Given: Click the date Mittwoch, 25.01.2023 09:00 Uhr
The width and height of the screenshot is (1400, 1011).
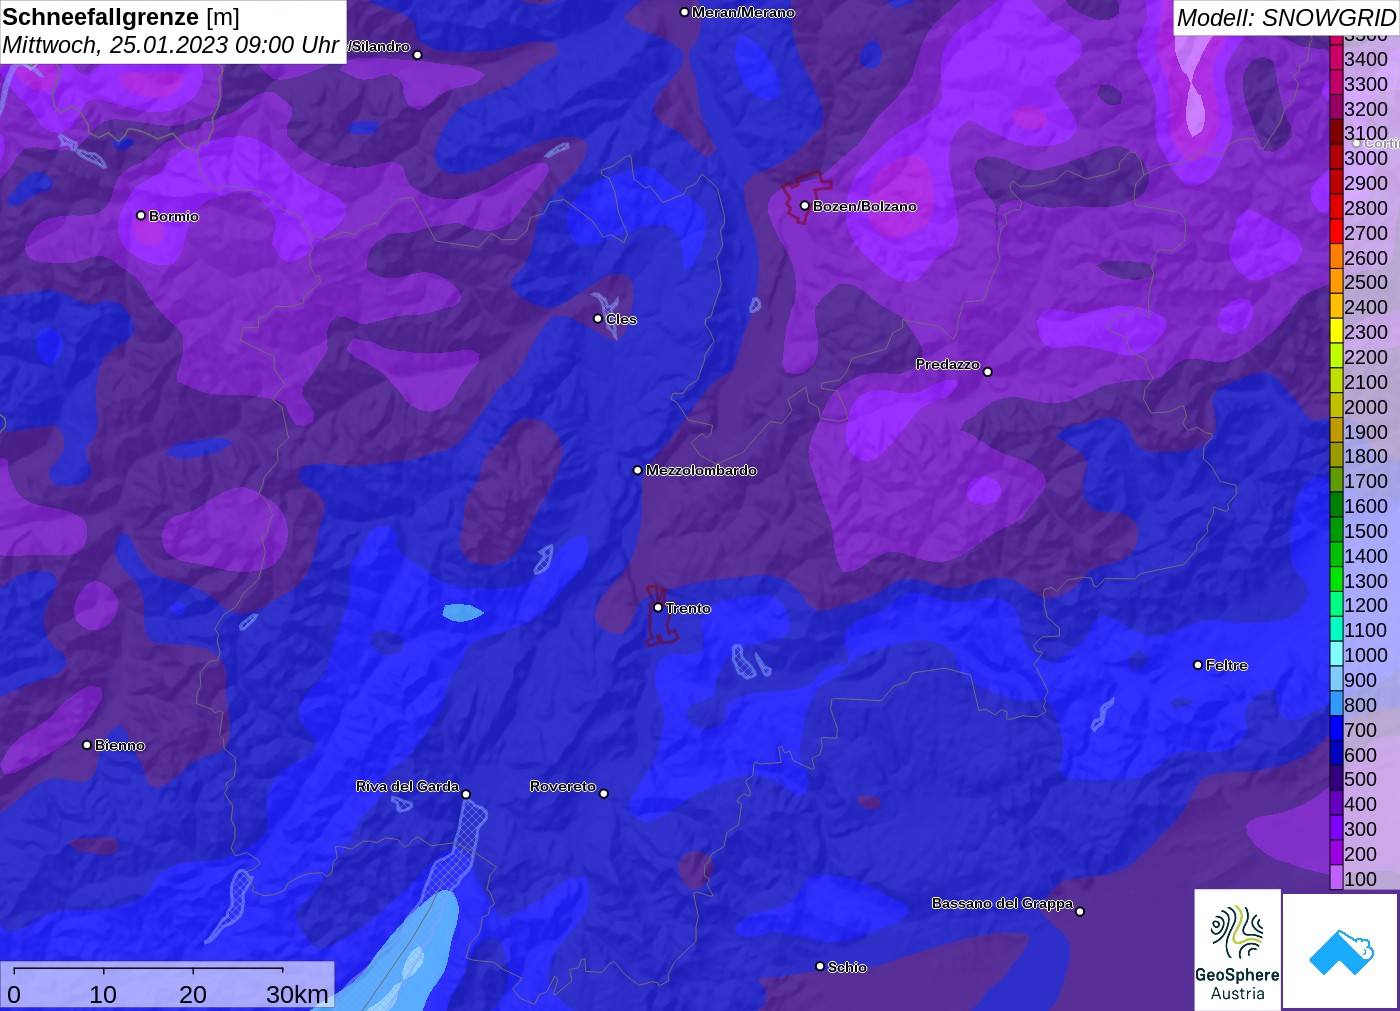Looking at the screenshot, I should click(171, 45).
